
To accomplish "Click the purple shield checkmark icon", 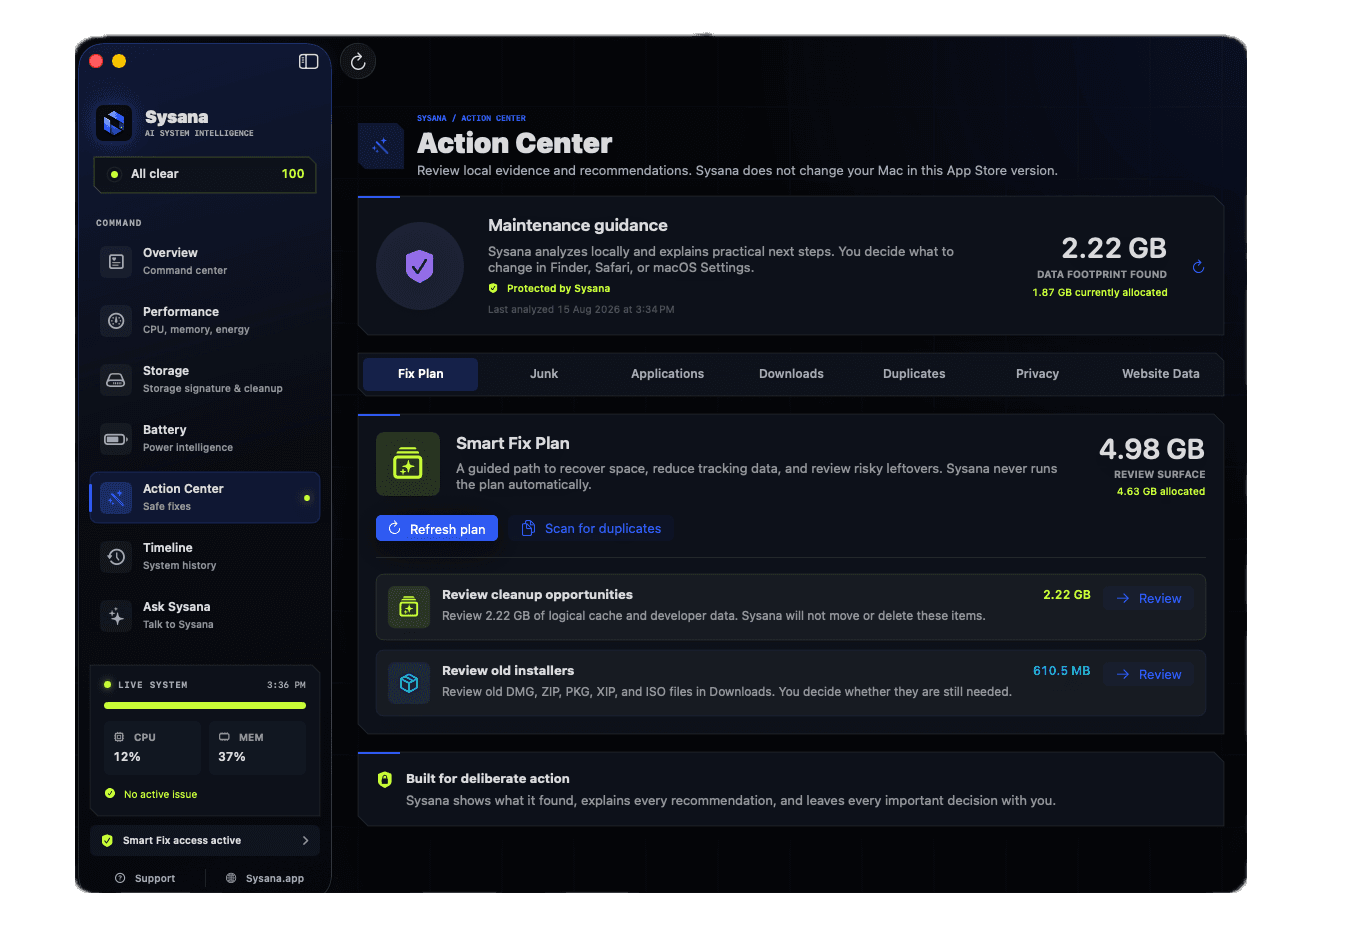I will tap(419, 266).
